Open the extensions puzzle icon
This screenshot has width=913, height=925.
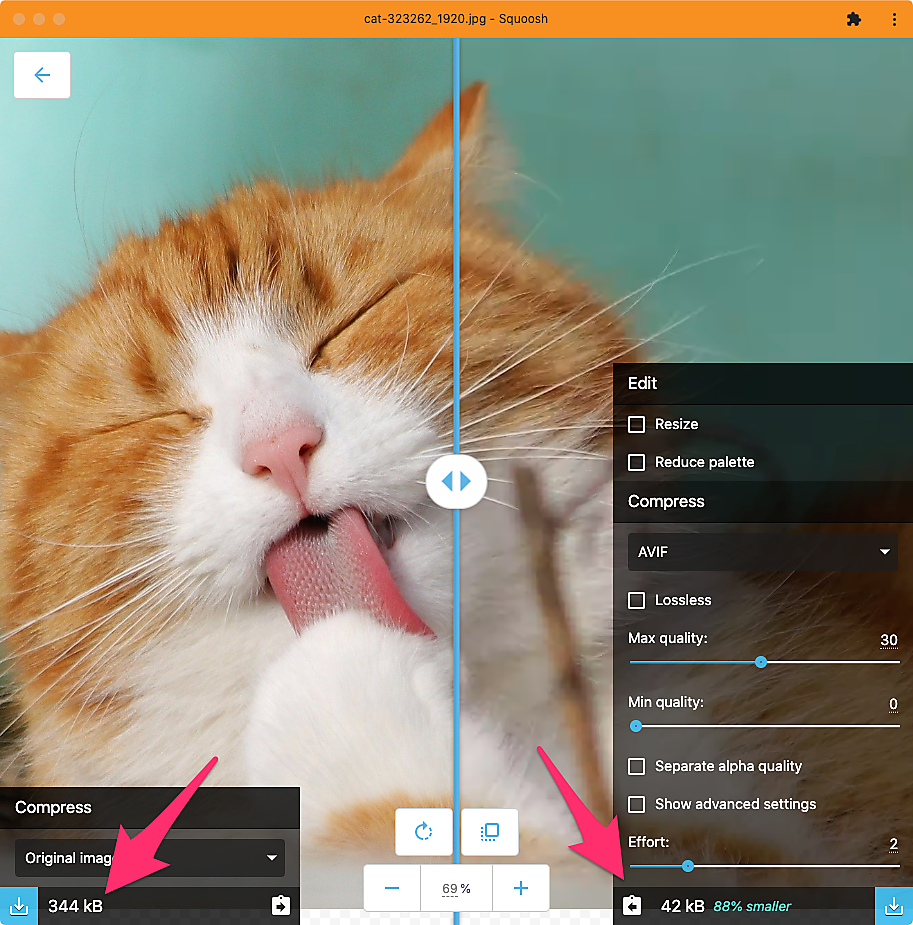click(853, 19)
